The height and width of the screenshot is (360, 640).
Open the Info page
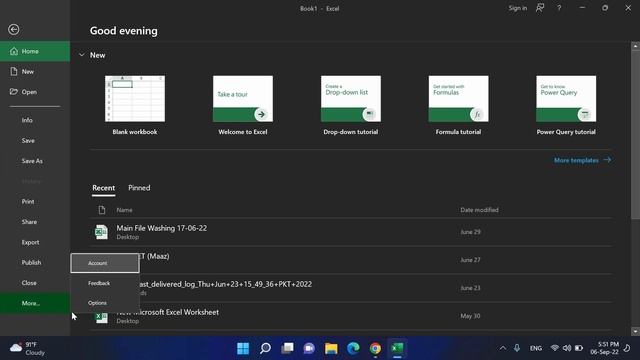click(x=35, y=120)
